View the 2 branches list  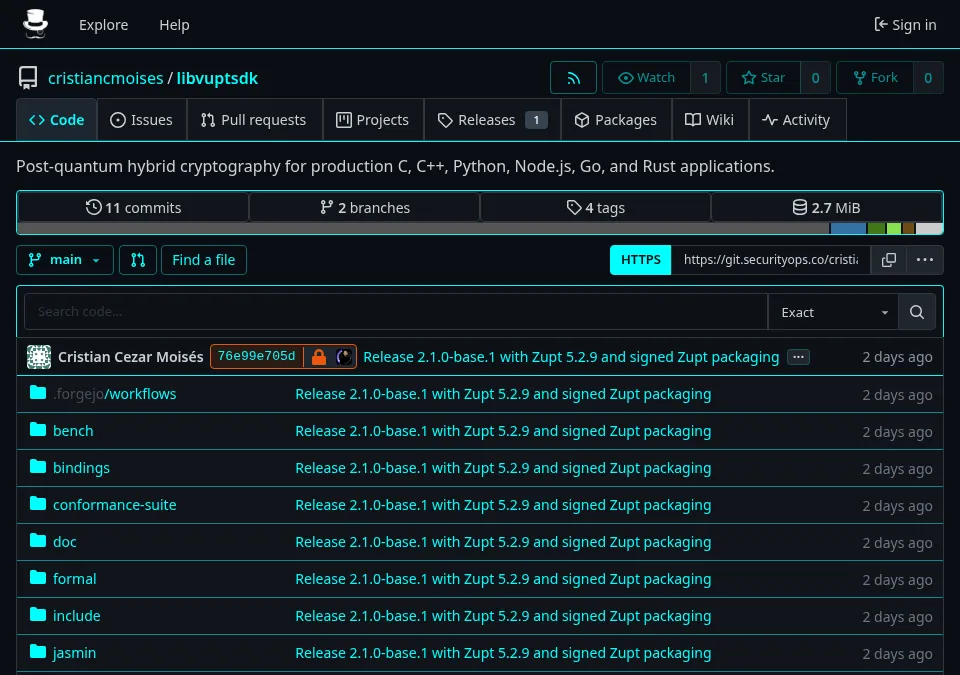pos(365,208)
